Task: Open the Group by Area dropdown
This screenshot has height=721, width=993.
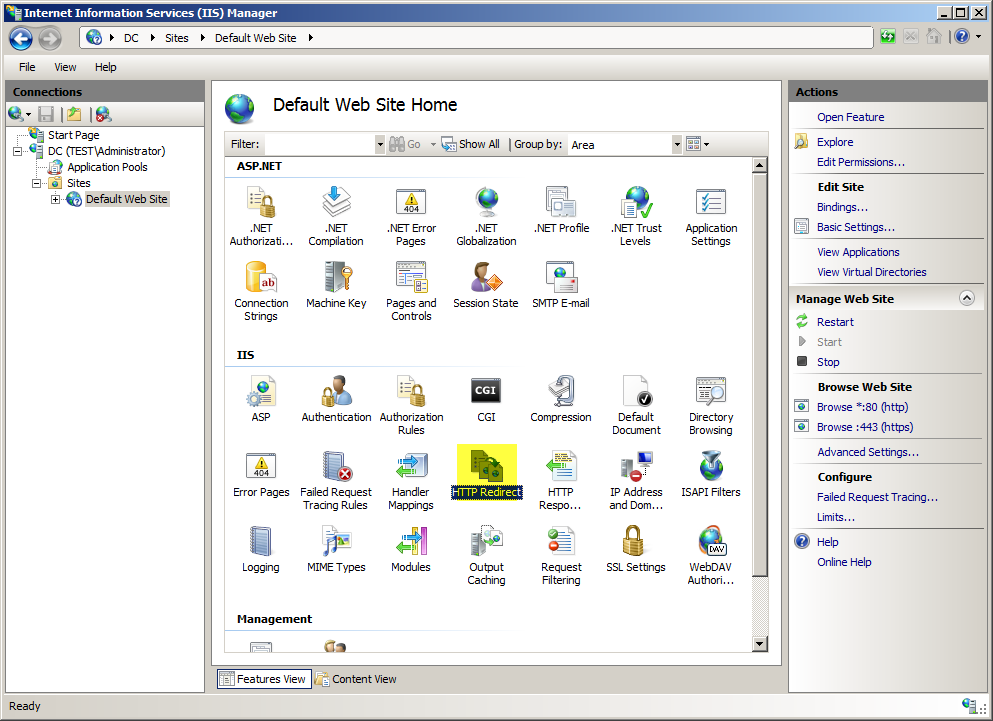Action: (677, 144)
